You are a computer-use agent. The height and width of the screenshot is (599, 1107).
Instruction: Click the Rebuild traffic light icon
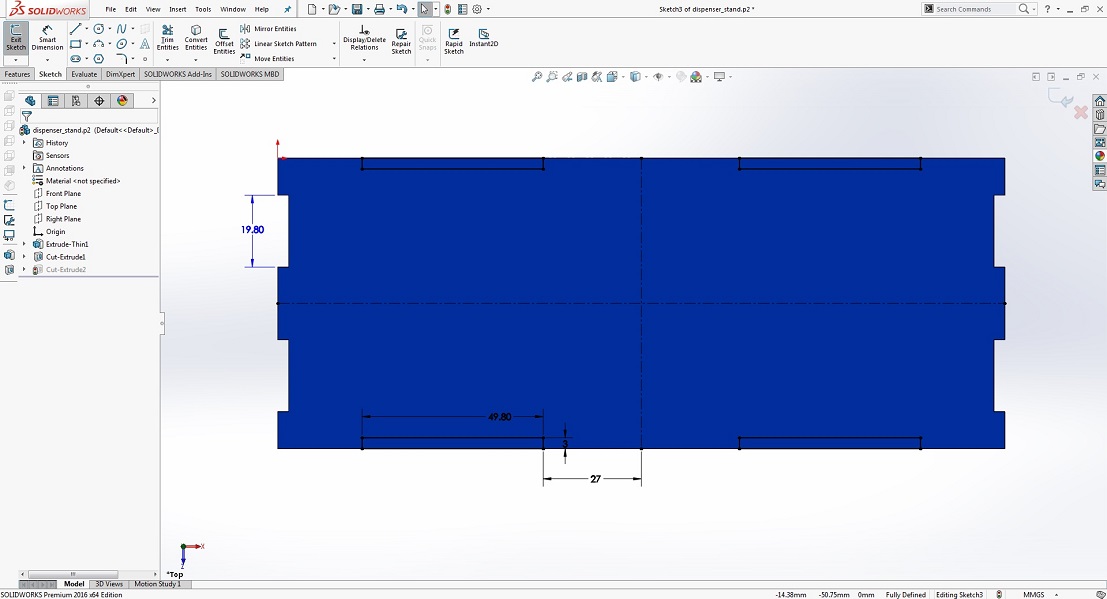point(448,9)
